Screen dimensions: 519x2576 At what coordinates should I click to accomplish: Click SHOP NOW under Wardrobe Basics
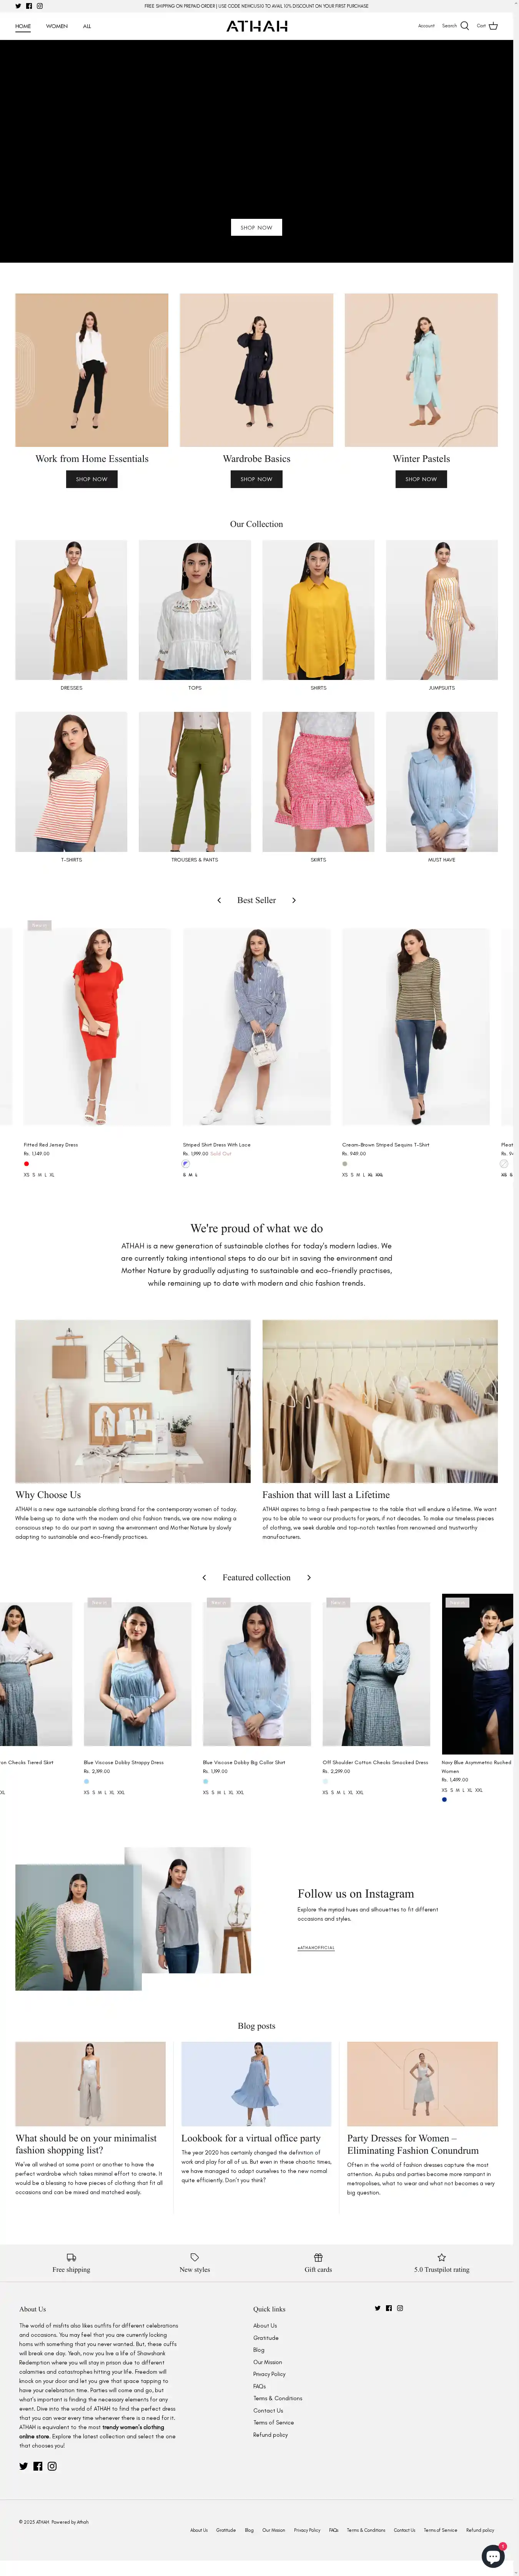(x=256, y=479)
